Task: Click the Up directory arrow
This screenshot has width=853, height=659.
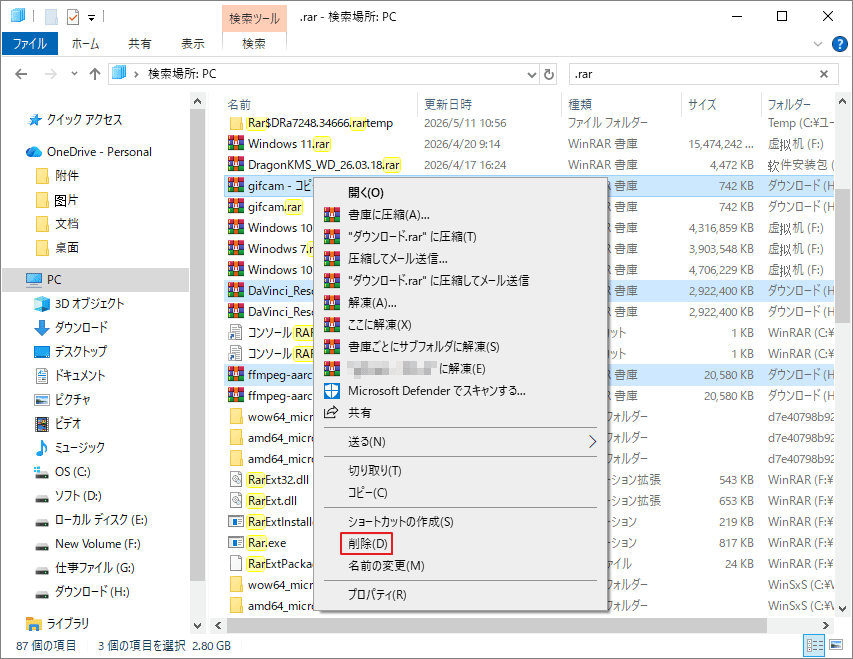Action: pos(95,74)
